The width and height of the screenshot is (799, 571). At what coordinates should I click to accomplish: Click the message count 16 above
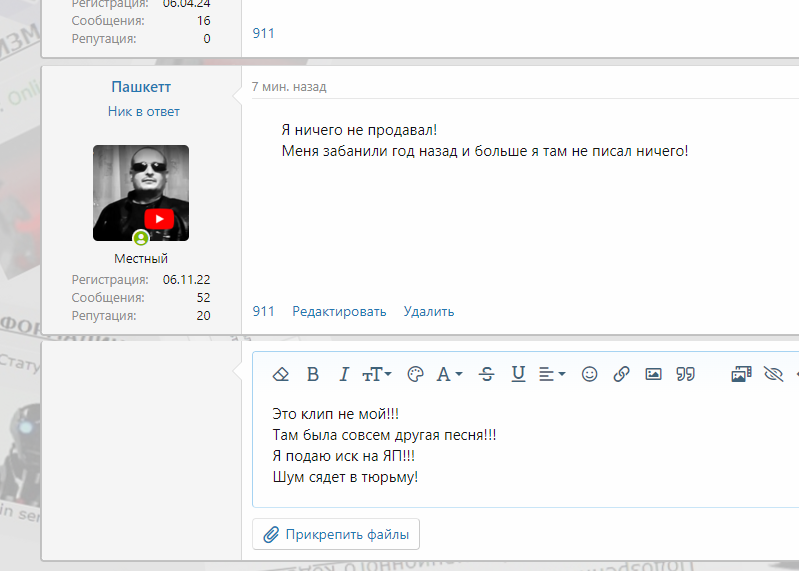click(x=204, y=21)
